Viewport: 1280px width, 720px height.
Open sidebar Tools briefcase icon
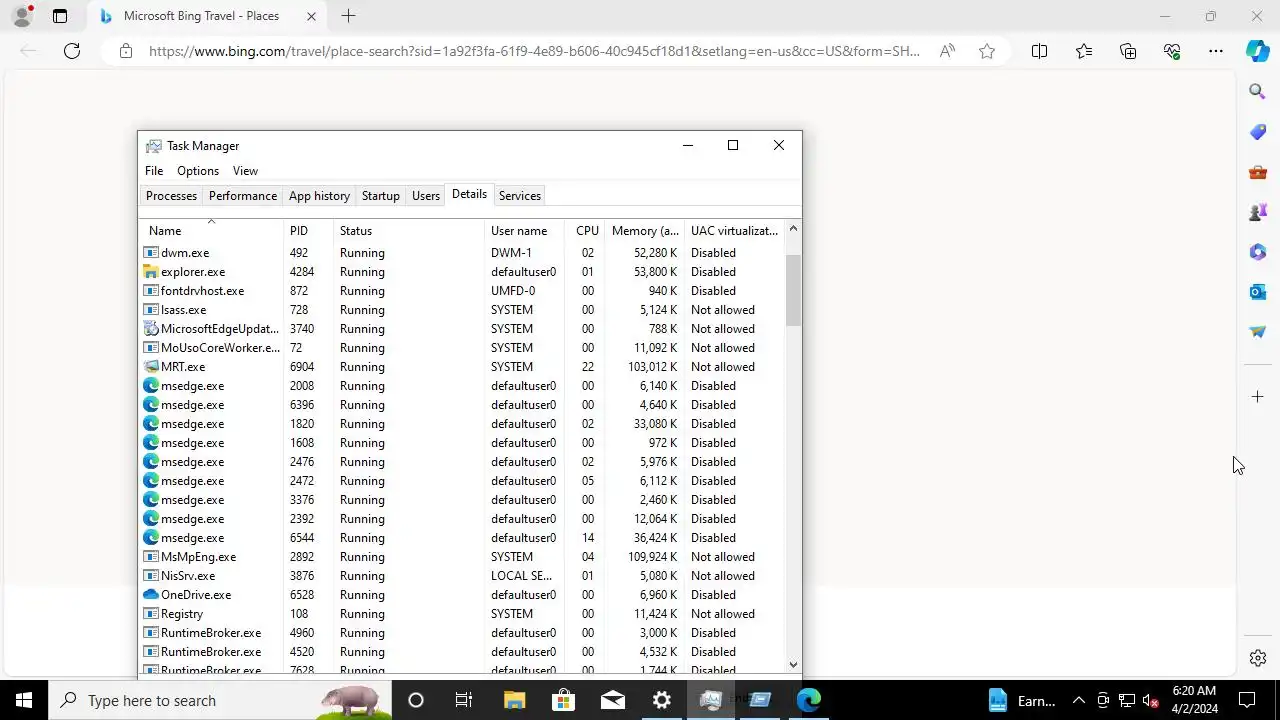coord(1258,172)
